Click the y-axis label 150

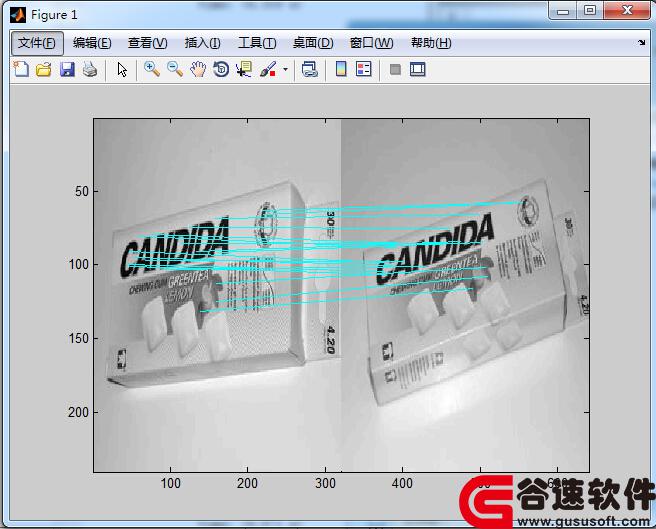pos(78,338)
